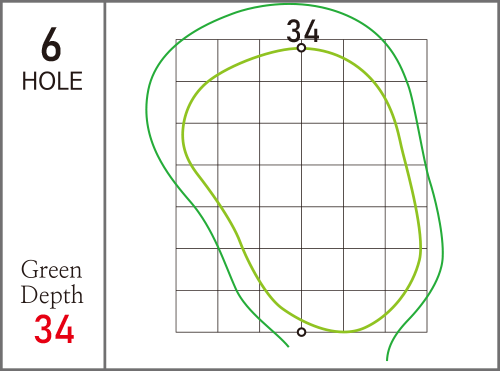Click the Green Depth label

[52, 282]
